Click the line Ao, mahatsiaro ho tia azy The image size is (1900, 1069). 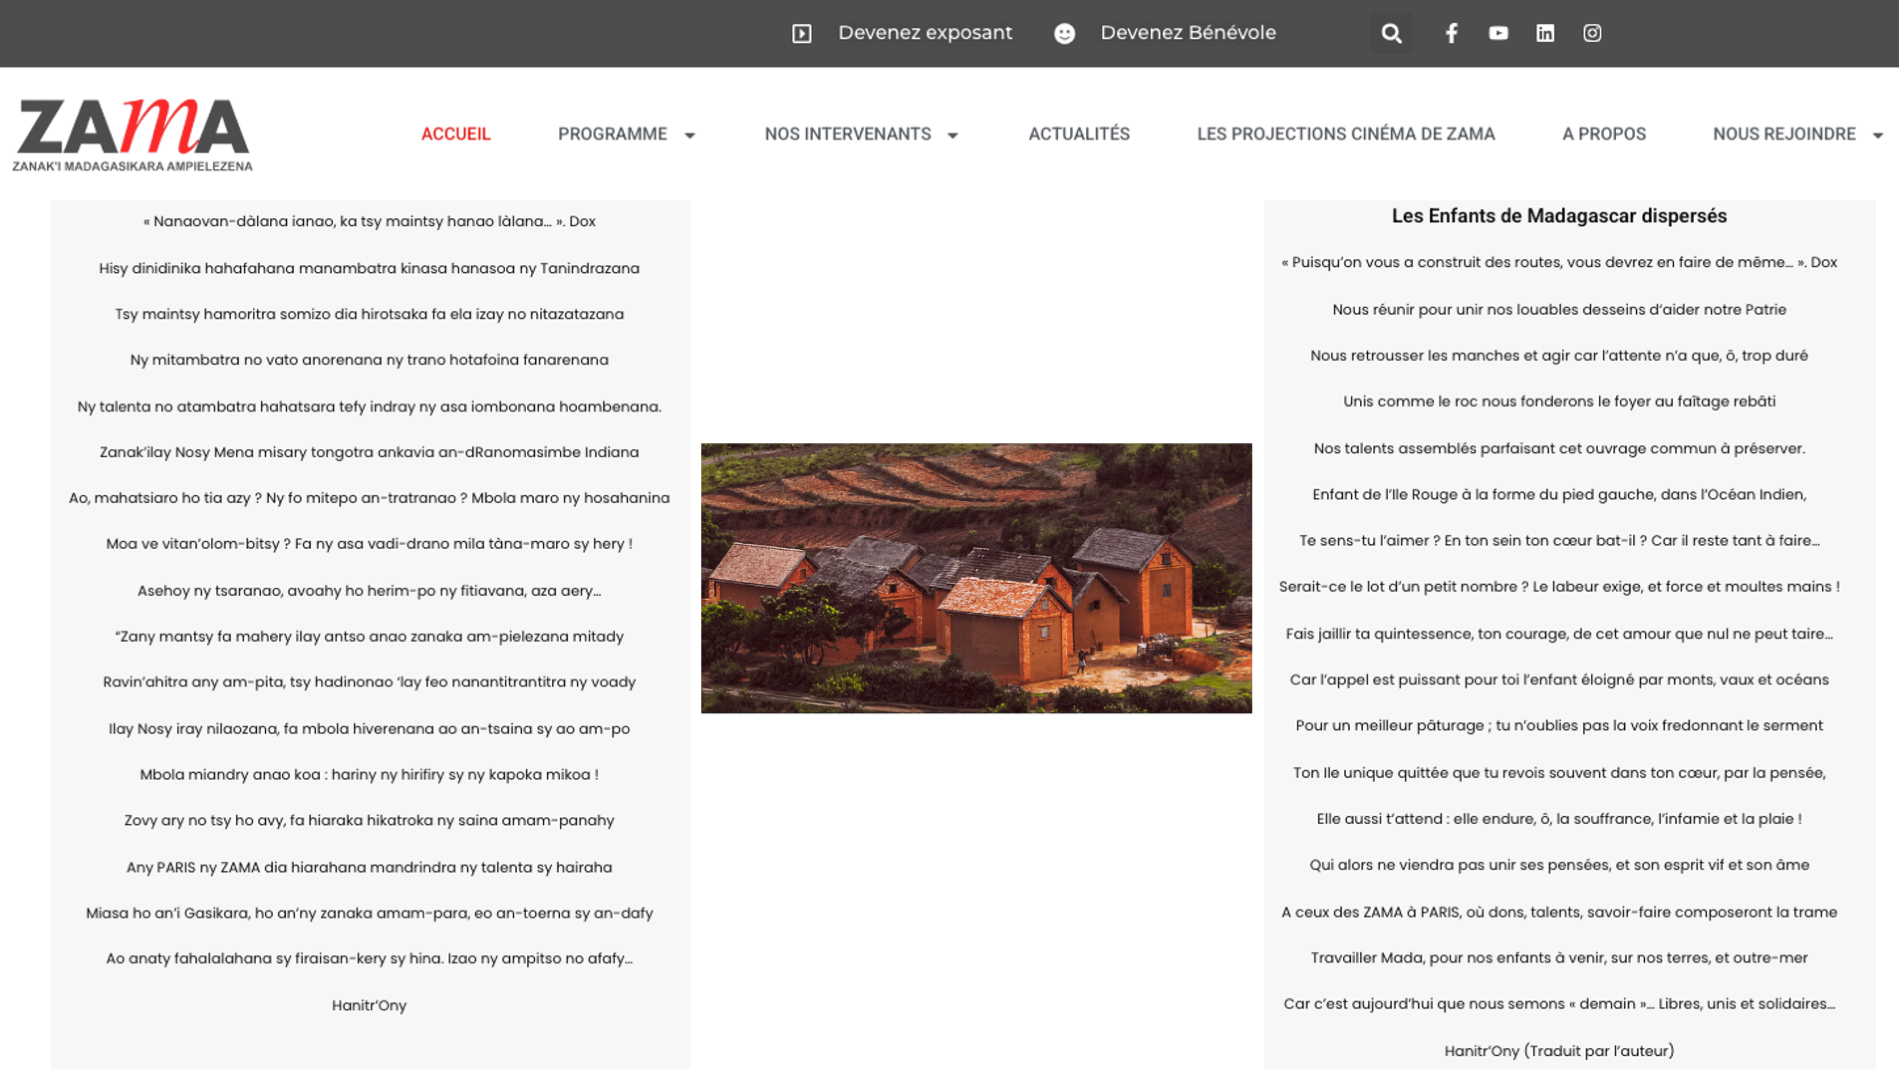point(369,498)
